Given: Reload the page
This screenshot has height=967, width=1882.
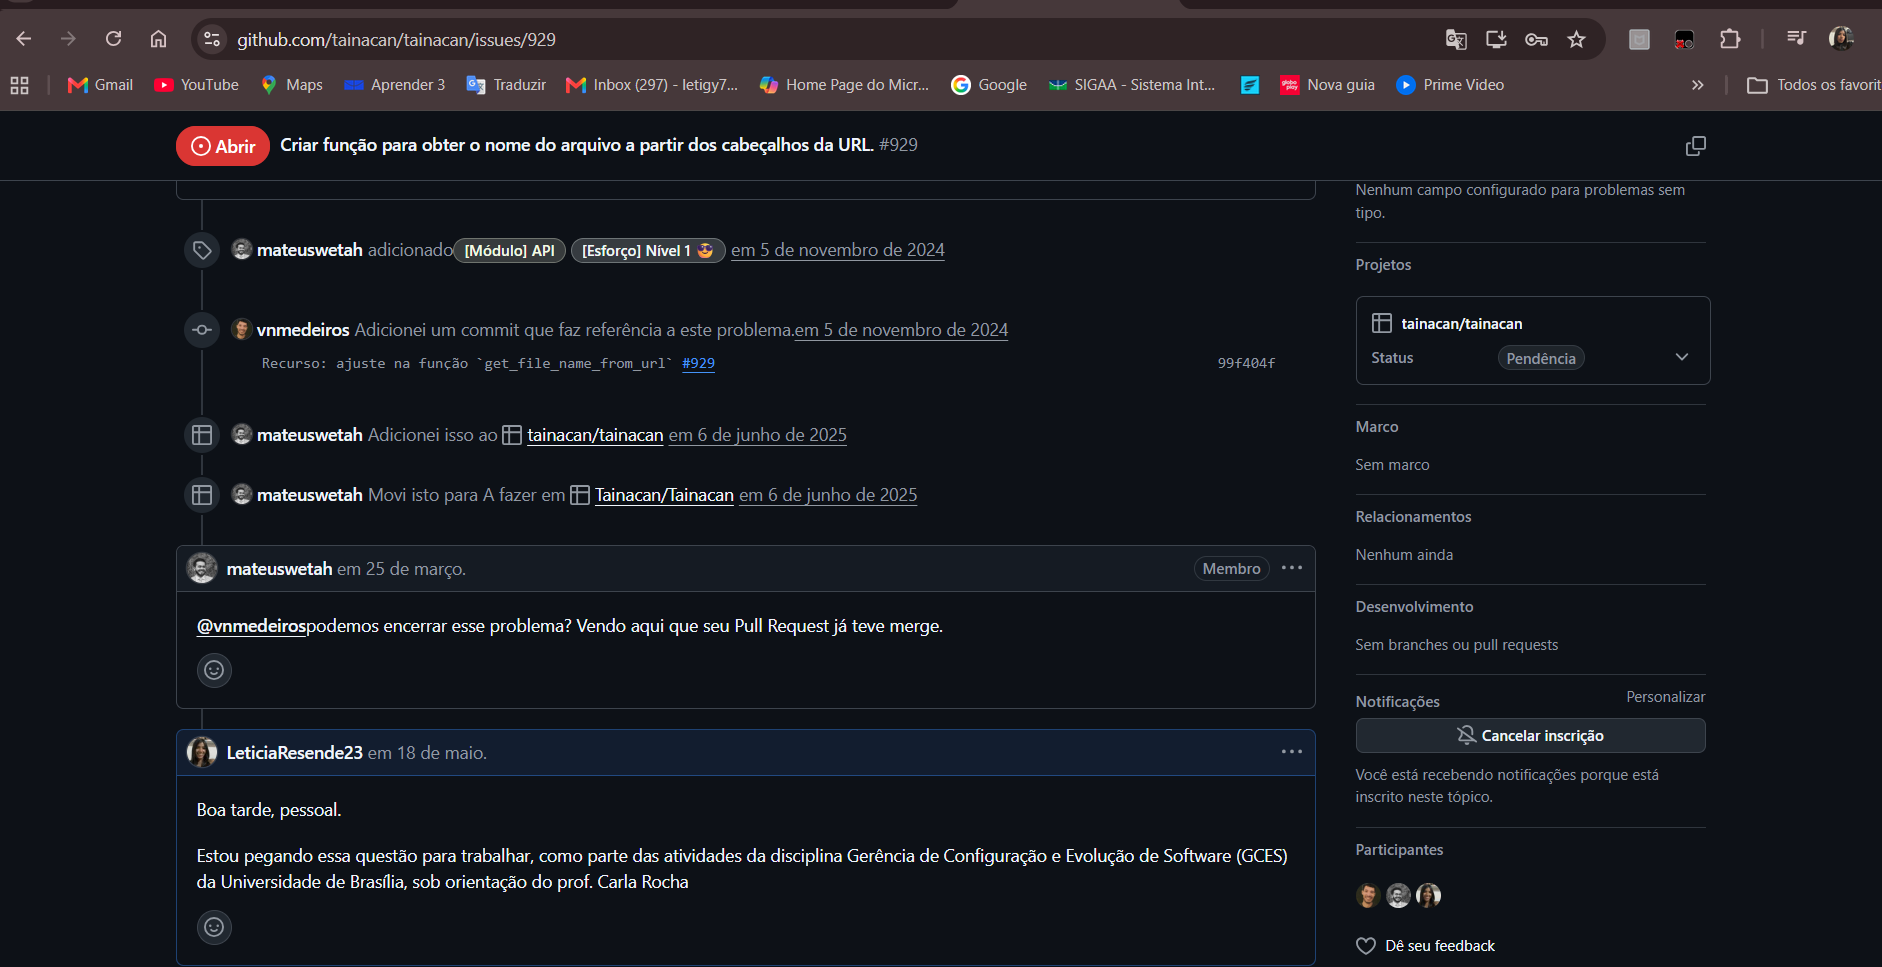Looking at the screenshot, I should (x=114, y=39).
